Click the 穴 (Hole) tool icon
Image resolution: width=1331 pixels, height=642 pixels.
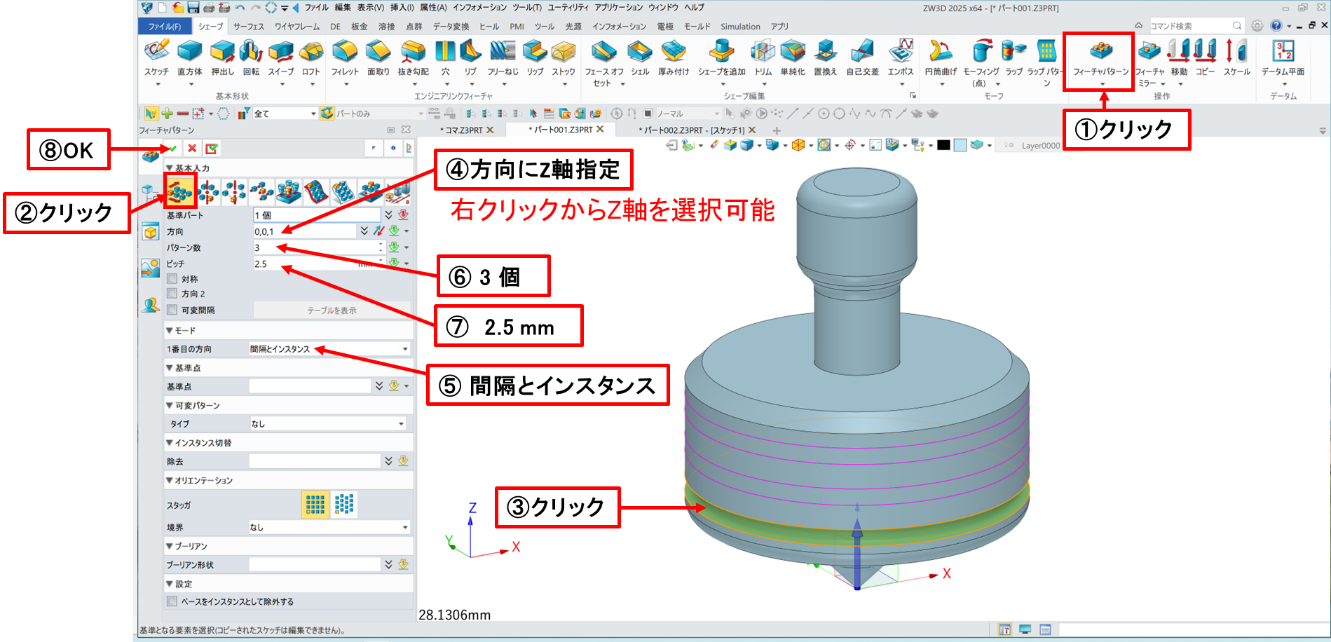(x=445, y=50)
